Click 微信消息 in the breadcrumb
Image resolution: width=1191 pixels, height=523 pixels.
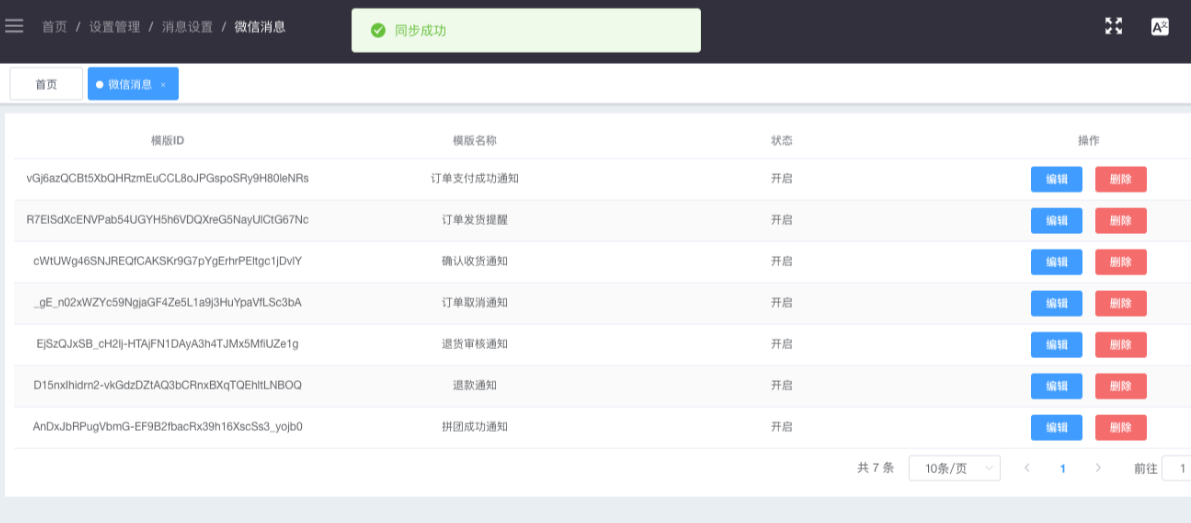coord(260,27)
